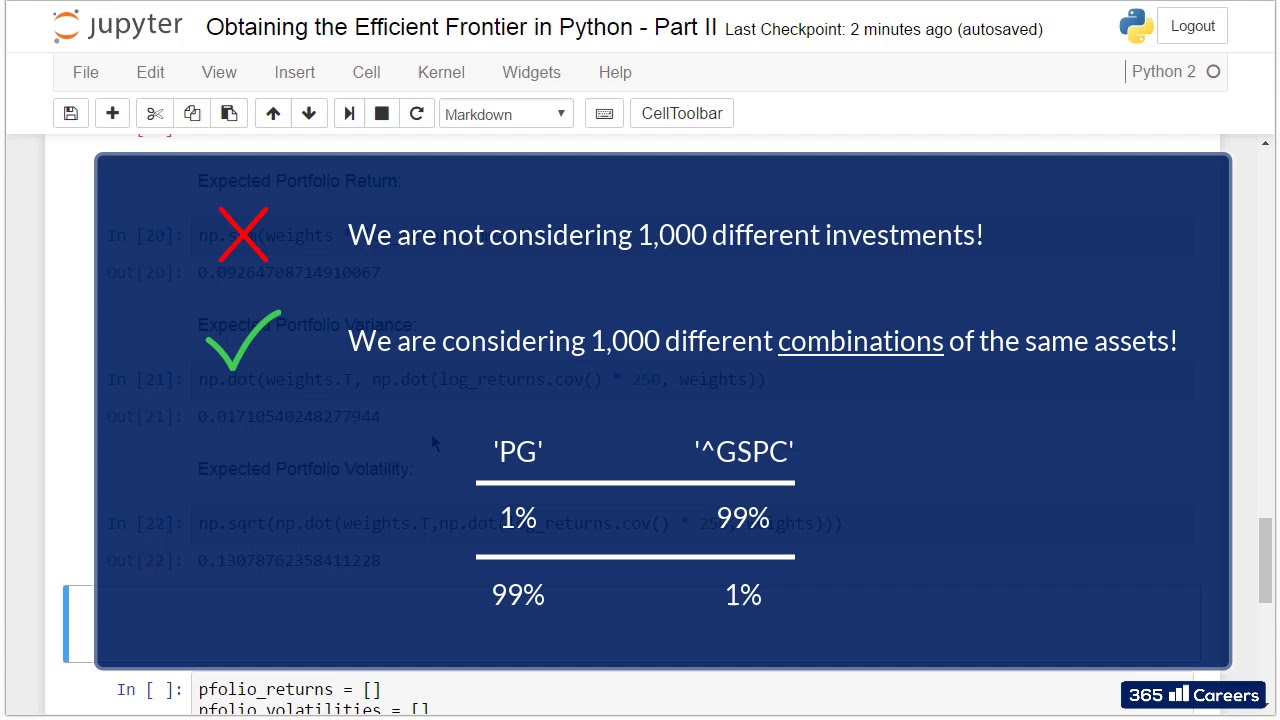Click the Last Checkpoint autosaved text
This screenshot has height=720, width=1280.
pyautogui.click(x=884, y=29)
